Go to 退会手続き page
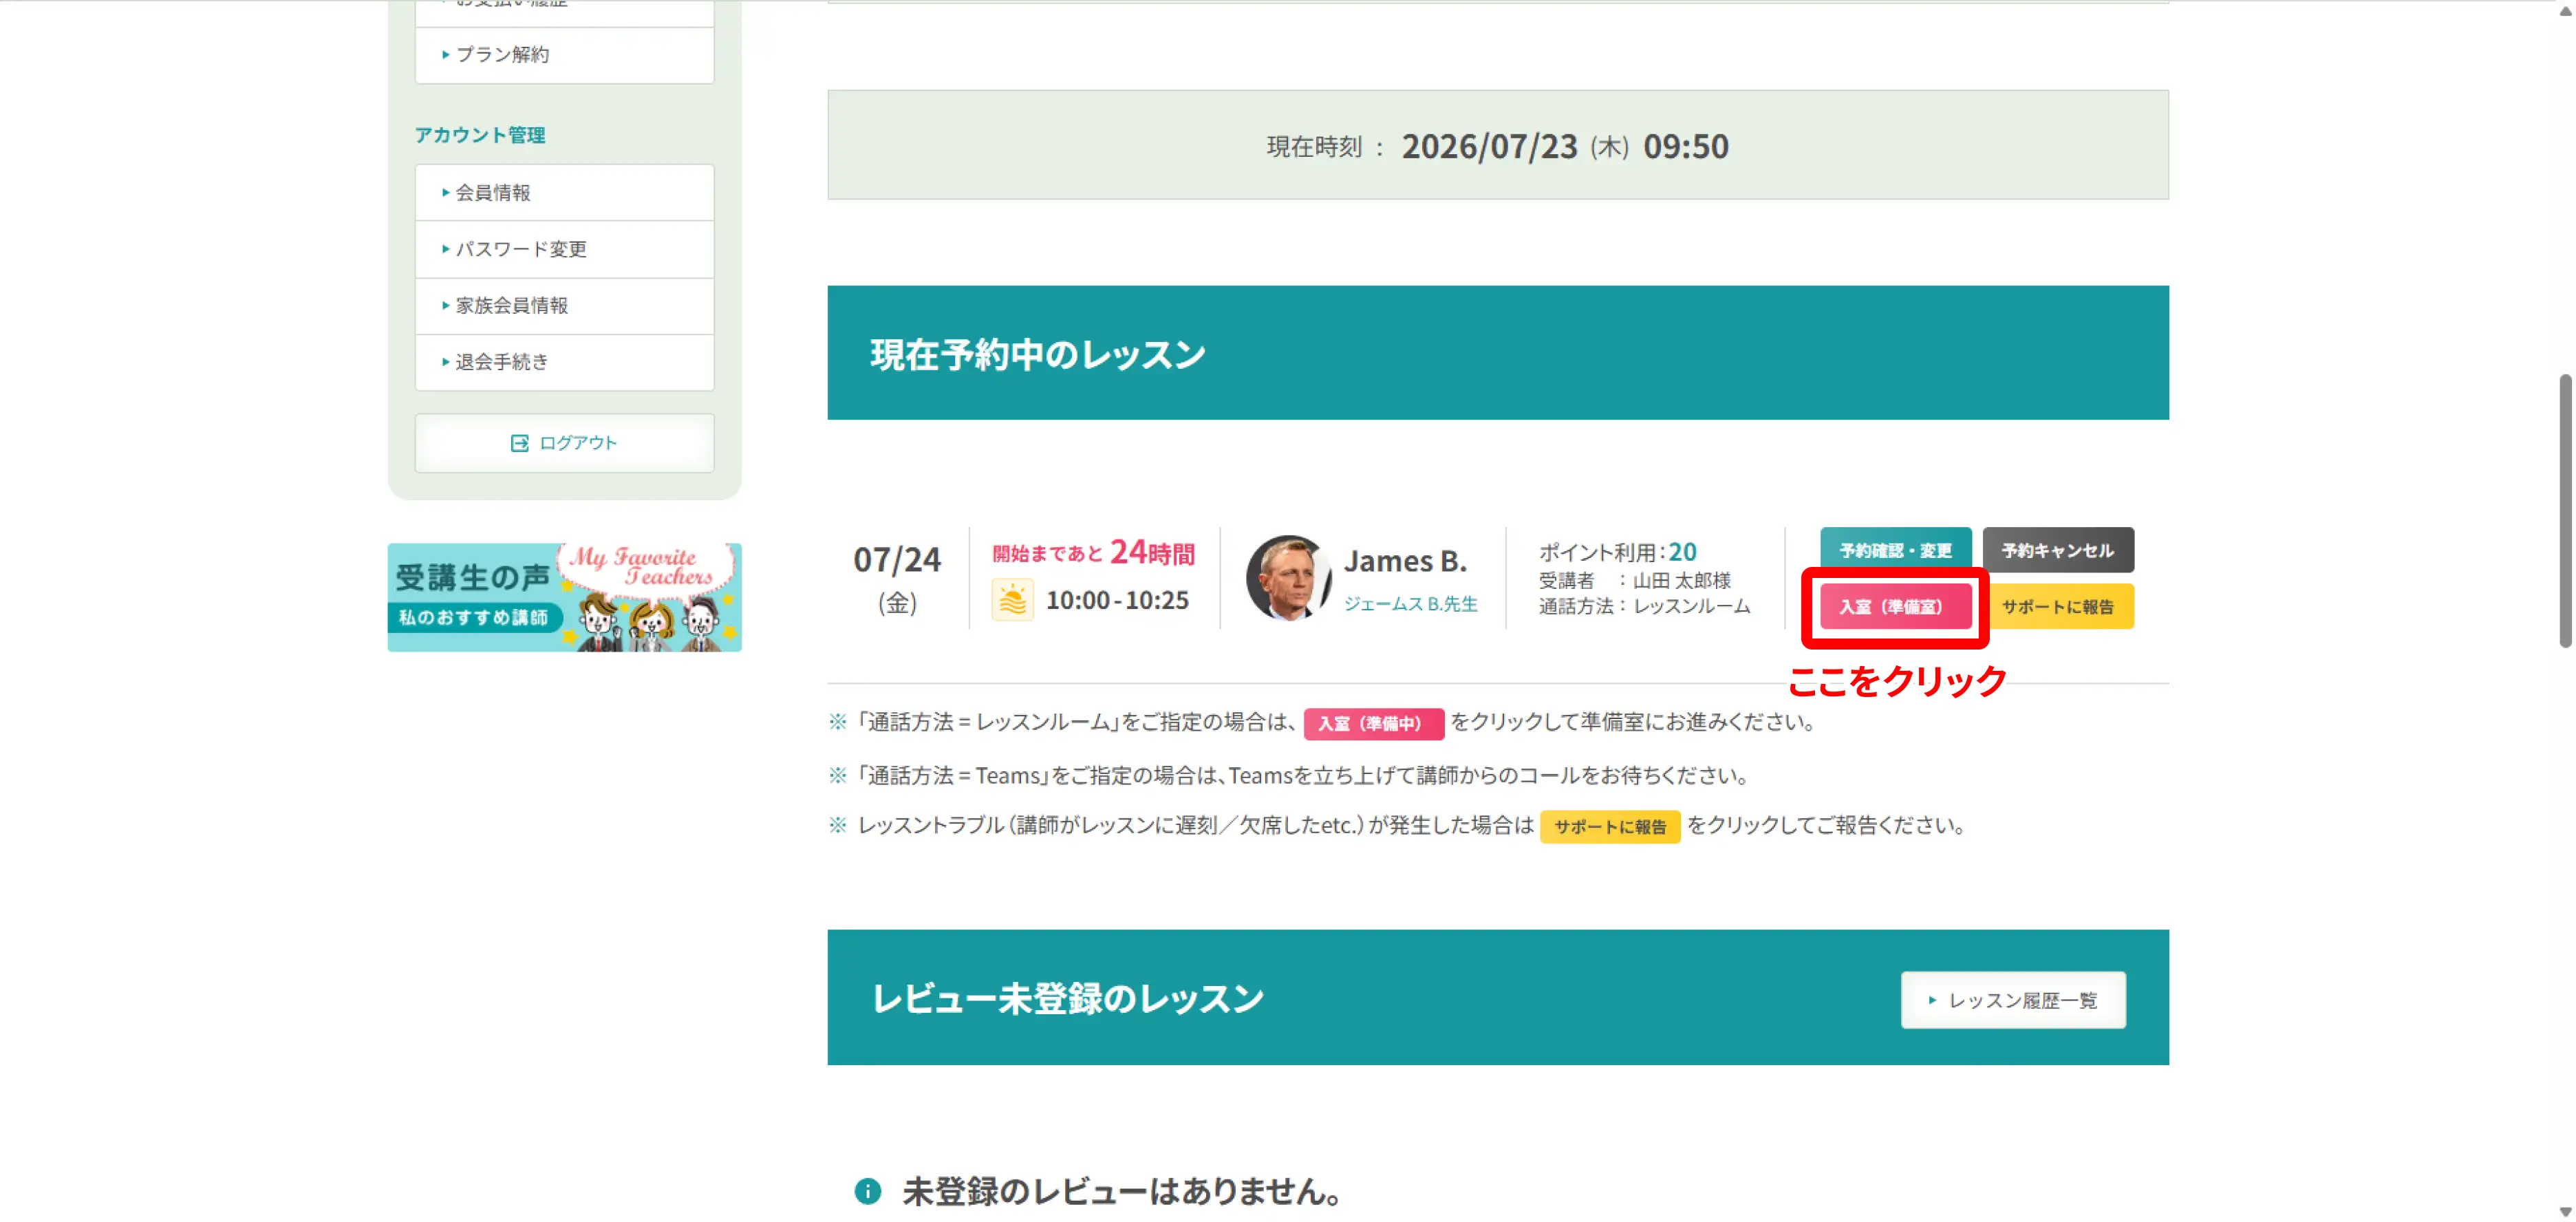 (564, 362)
